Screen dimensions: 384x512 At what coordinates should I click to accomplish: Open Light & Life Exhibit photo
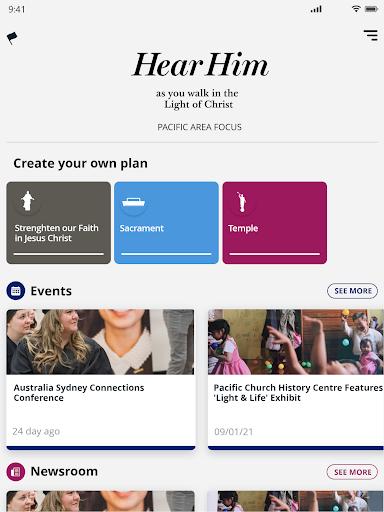coord(296,342)
